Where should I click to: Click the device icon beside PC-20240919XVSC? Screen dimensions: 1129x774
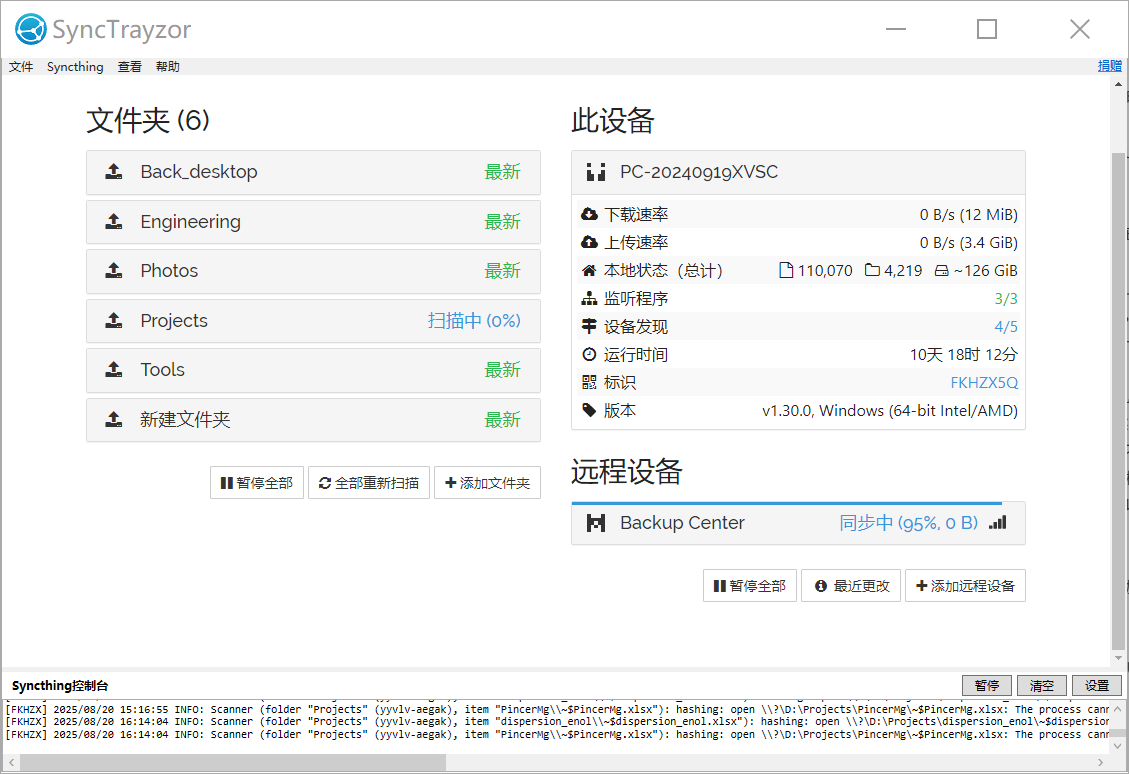[x=596, y=172]
